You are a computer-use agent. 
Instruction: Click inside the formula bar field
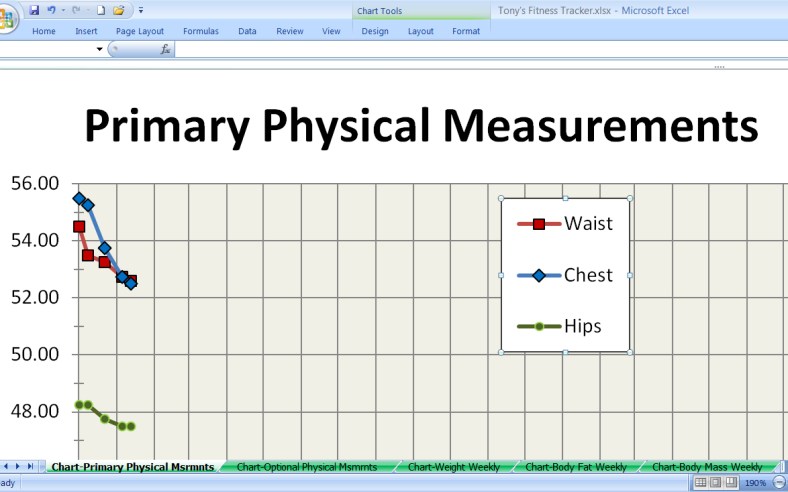pos(481,49)
